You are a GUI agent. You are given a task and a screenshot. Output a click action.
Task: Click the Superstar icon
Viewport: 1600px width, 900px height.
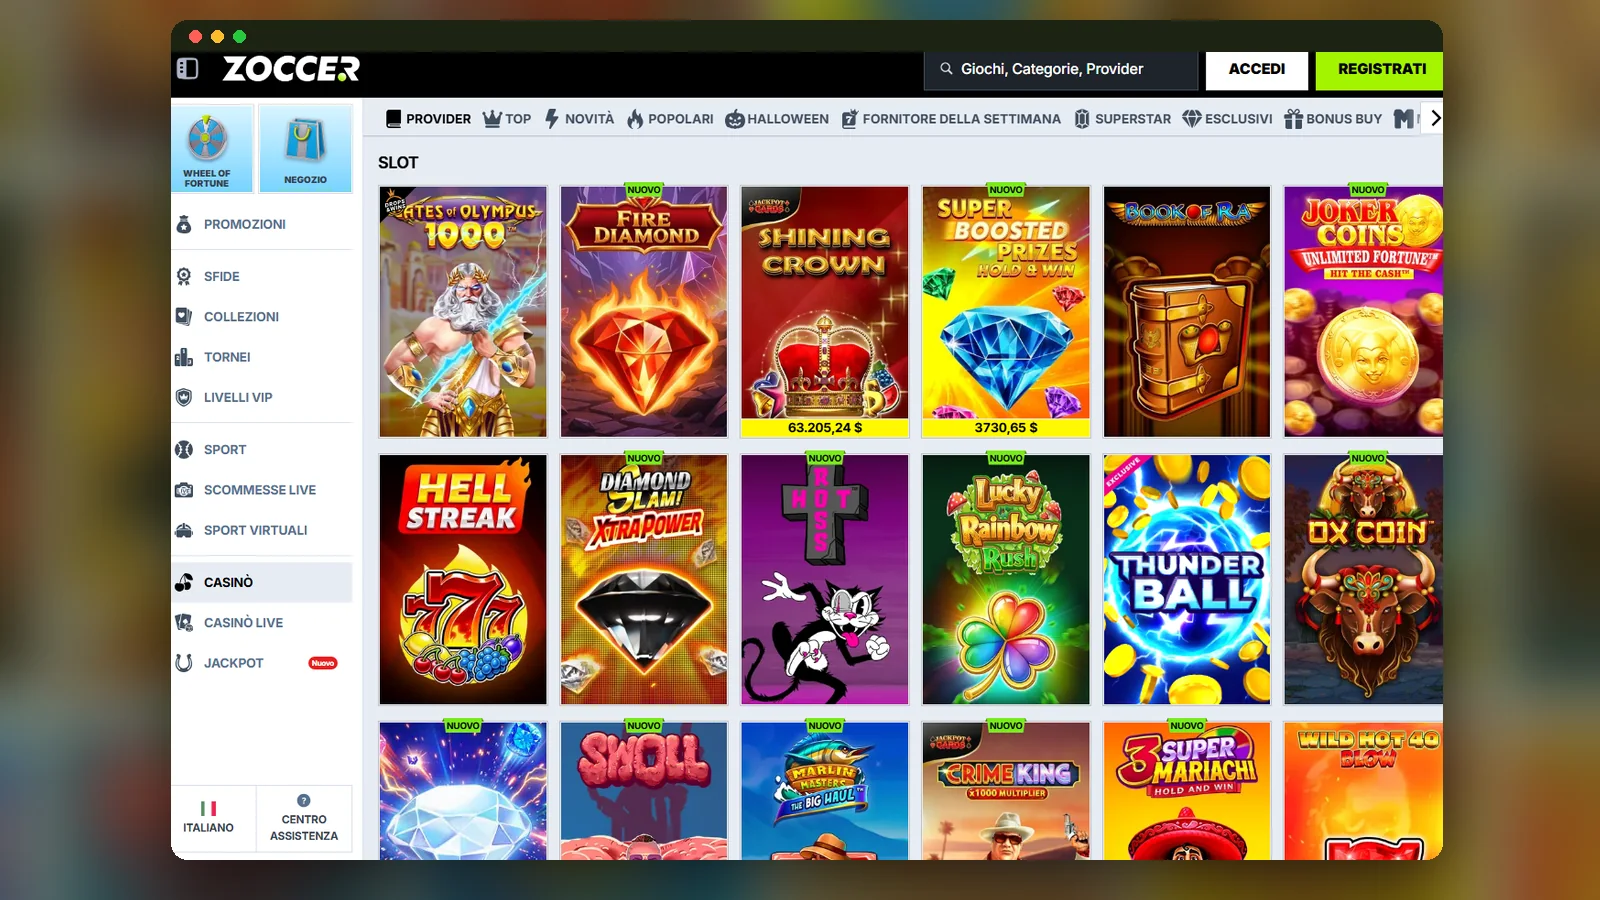pos(1082,119)
